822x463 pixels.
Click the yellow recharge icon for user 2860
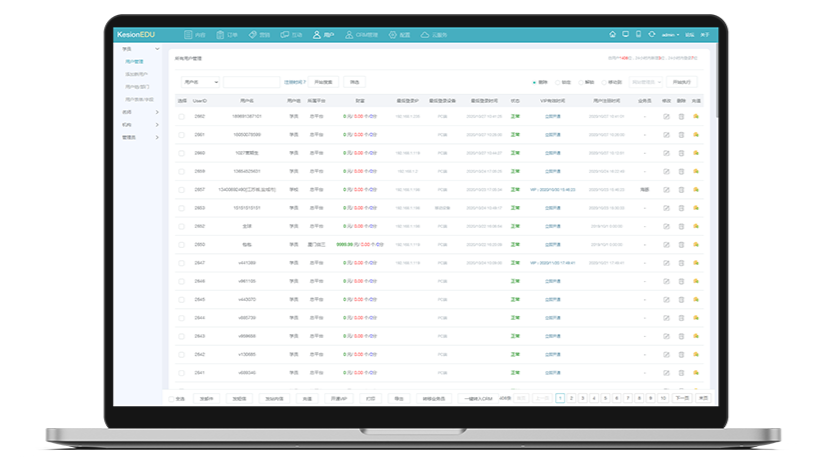696,153
